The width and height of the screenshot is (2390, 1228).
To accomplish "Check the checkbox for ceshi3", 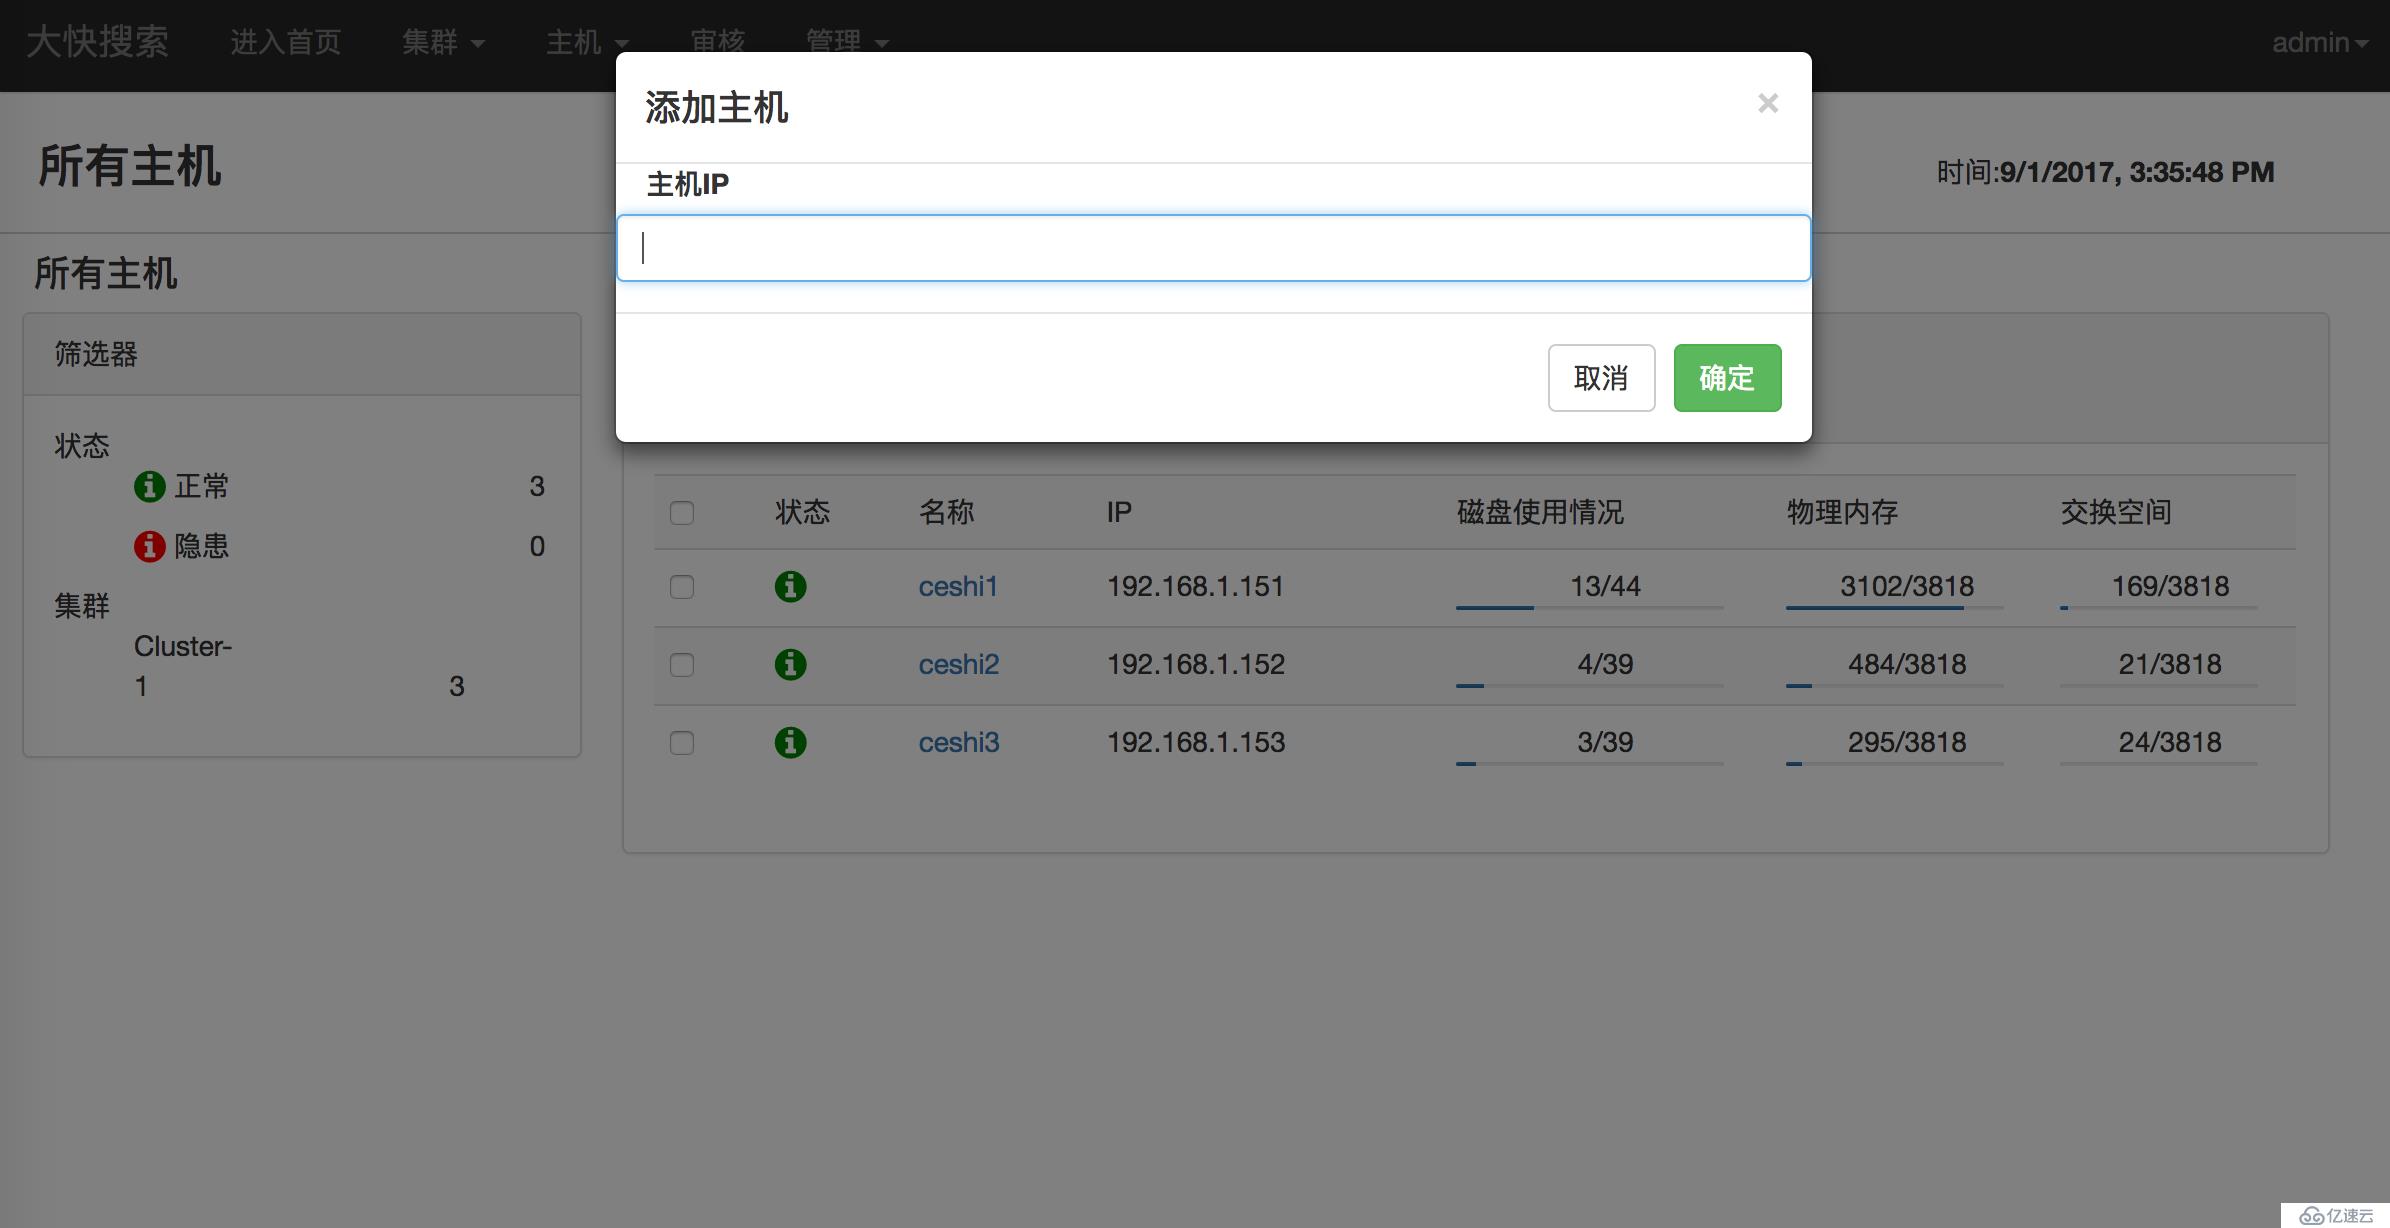I will coord(682,743).
